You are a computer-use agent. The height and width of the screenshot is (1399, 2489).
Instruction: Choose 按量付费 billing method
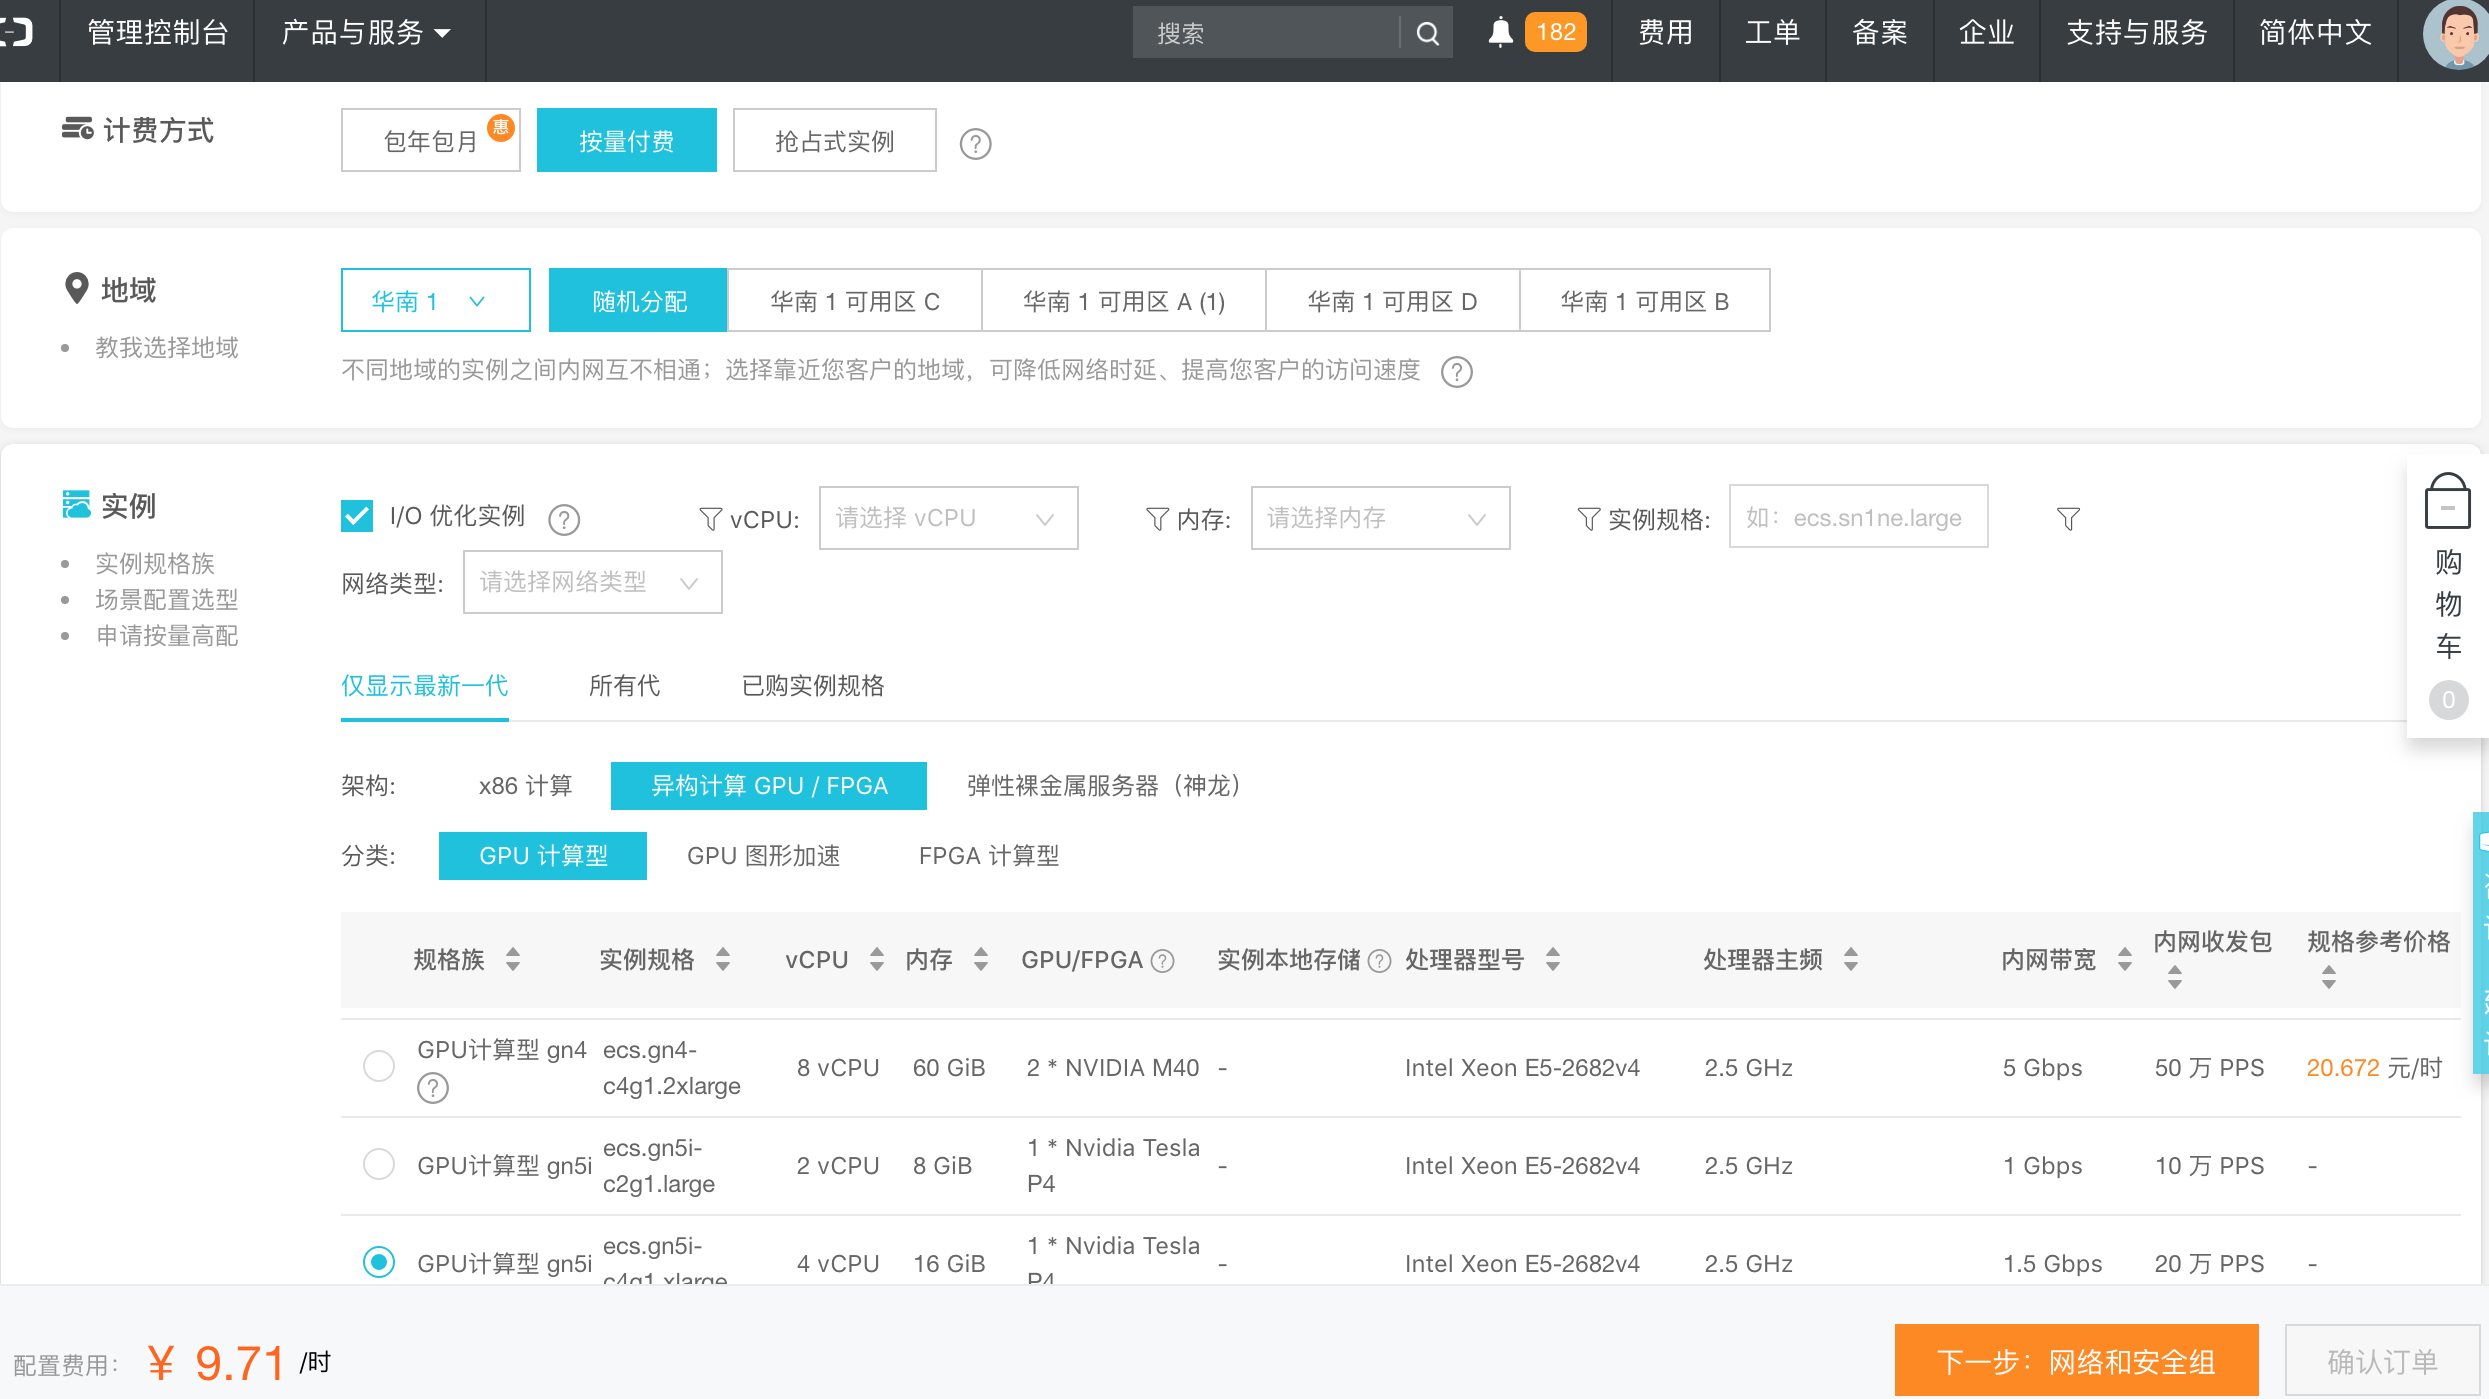tap(627, 140)
